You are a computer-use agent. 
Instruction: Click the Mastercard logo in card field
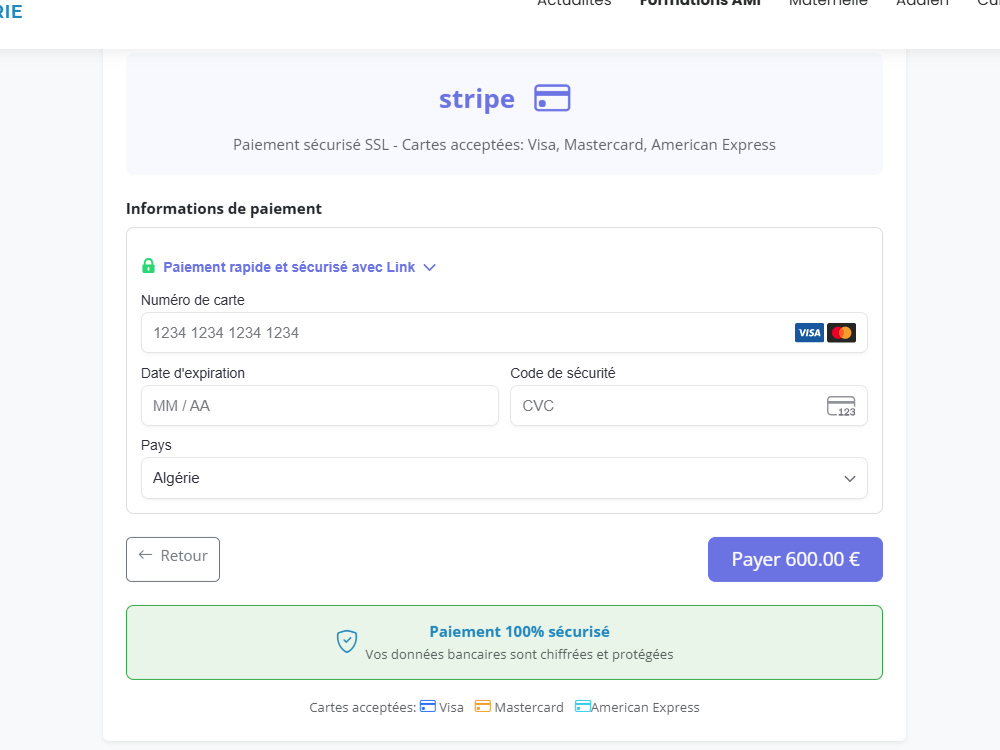pos(841,332)
